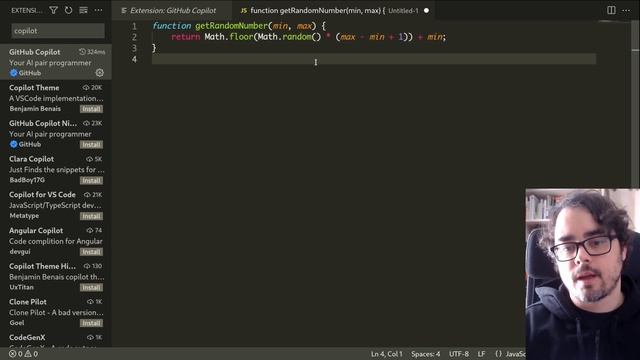Click download count icon for Copilot Theme

point(86,88)
